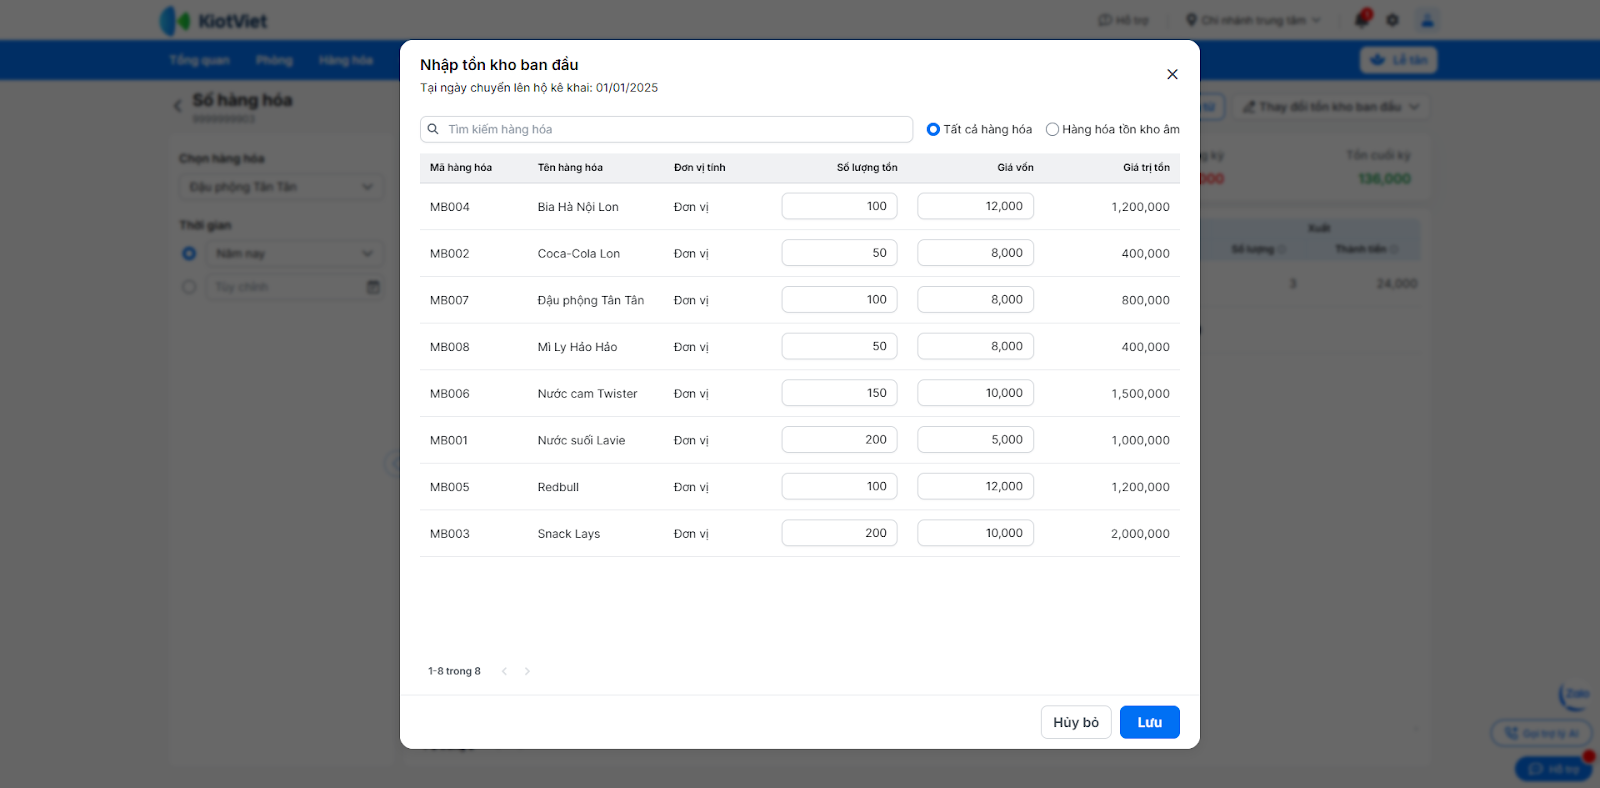Click the 'Hủy bỏ' cancel button
This screenshot has width=1600, height=788.
(x=1075, y=722)
